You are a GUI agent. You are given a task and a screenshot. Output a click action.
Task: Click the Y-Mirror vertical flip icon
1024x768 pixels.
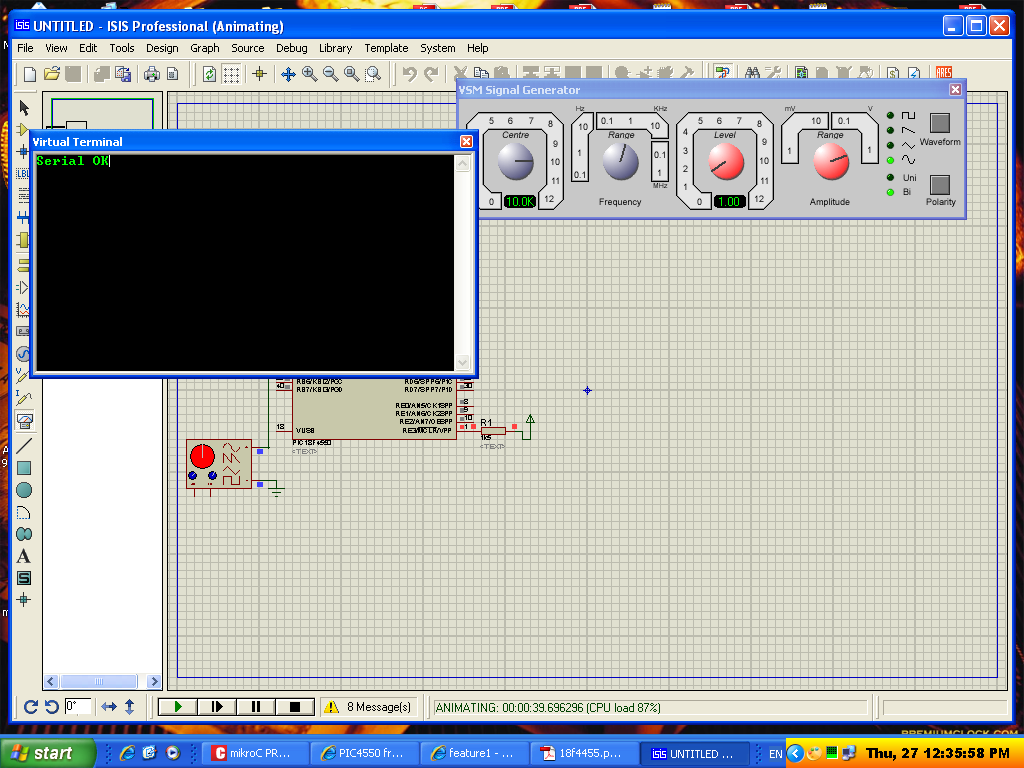pyautogui.click(x=129, y=707)
